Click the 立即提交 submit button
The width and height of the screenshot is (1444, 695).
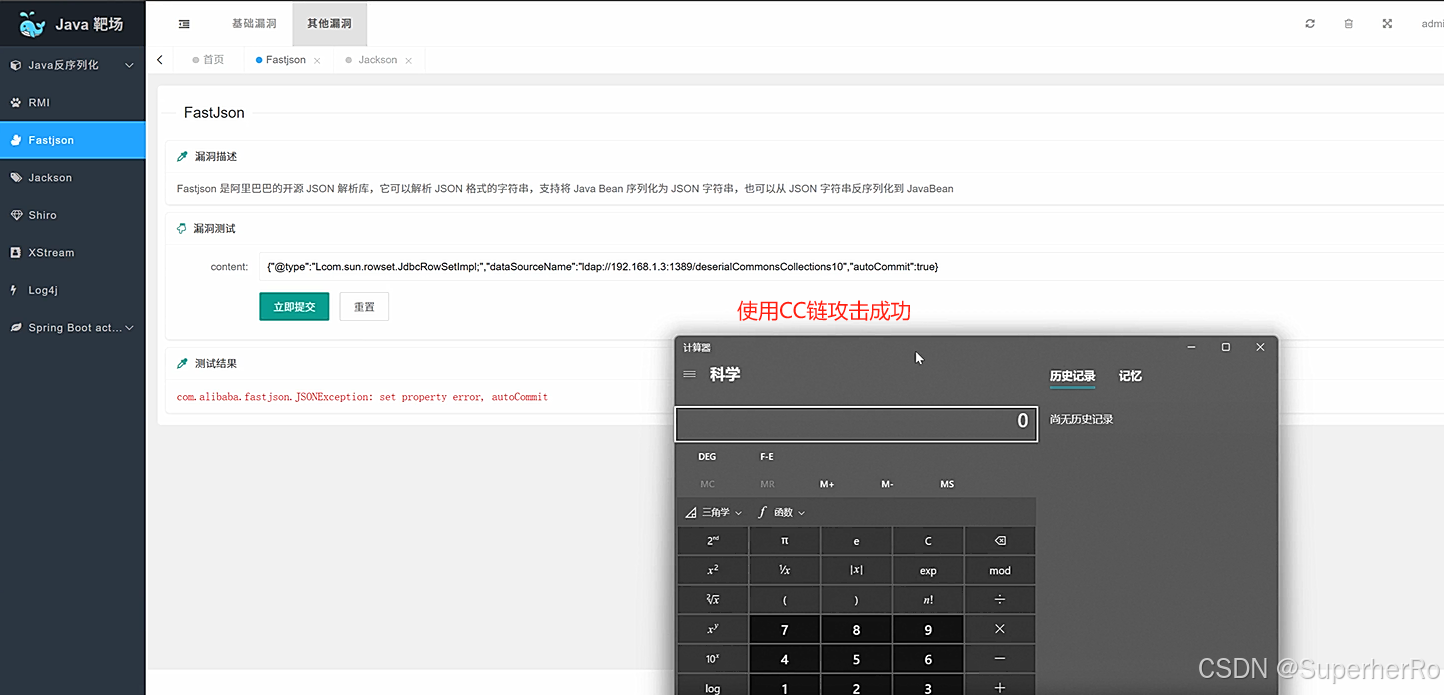[x=294, y=307]
